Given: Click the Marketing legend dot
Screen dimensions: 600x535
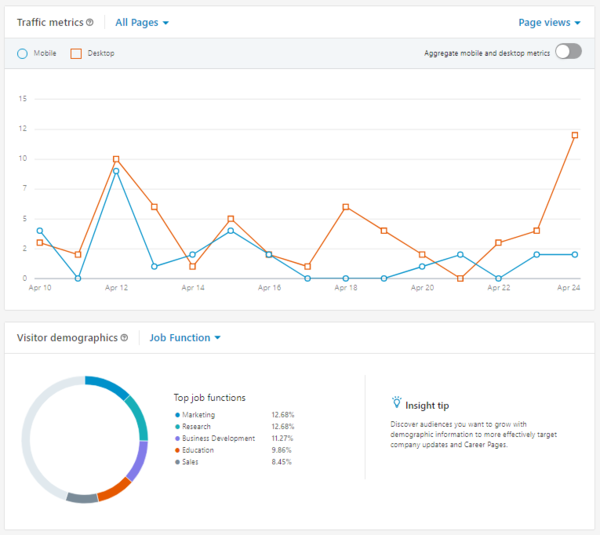Looking at the screenshot, I should pyautogui.click(x=178, y=415).
